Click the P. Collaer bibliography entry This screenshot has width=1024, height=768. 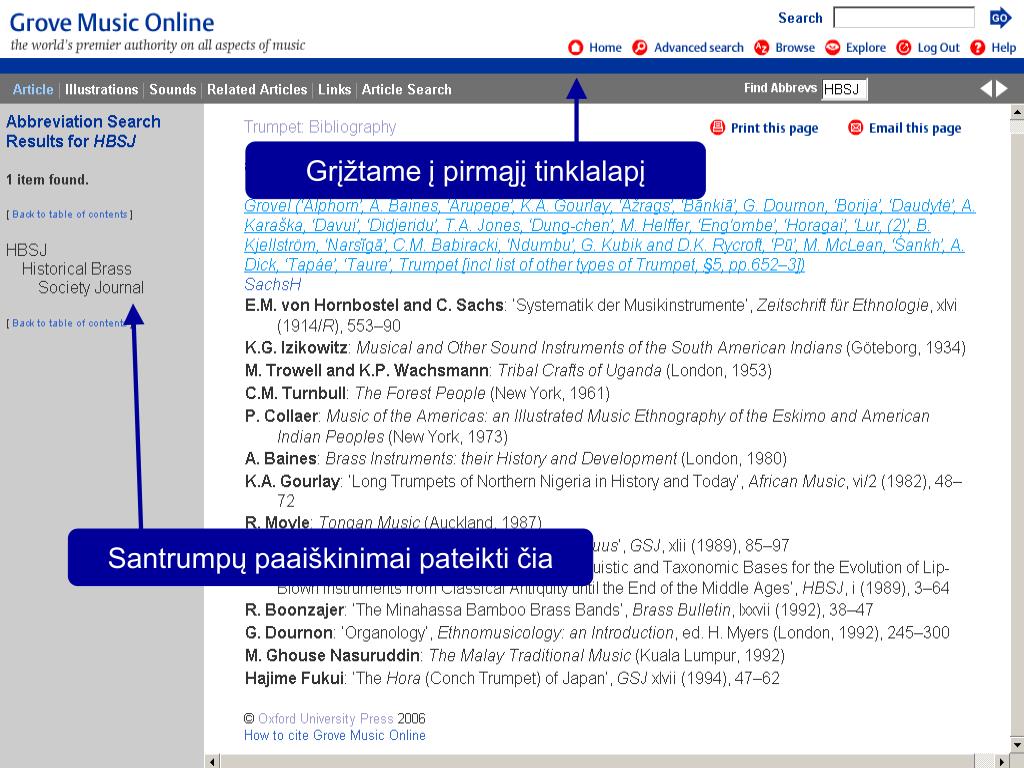click(587, 426)
